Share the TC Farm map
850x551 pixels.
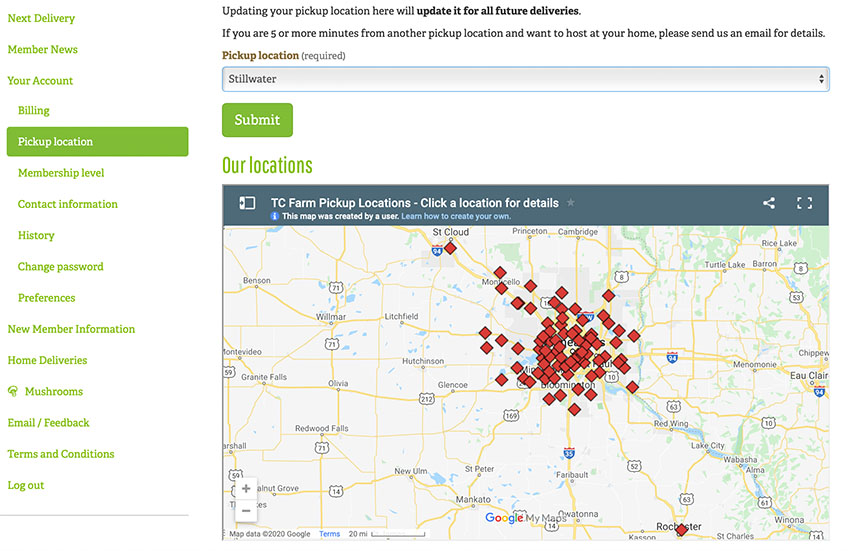coord(769,203)
